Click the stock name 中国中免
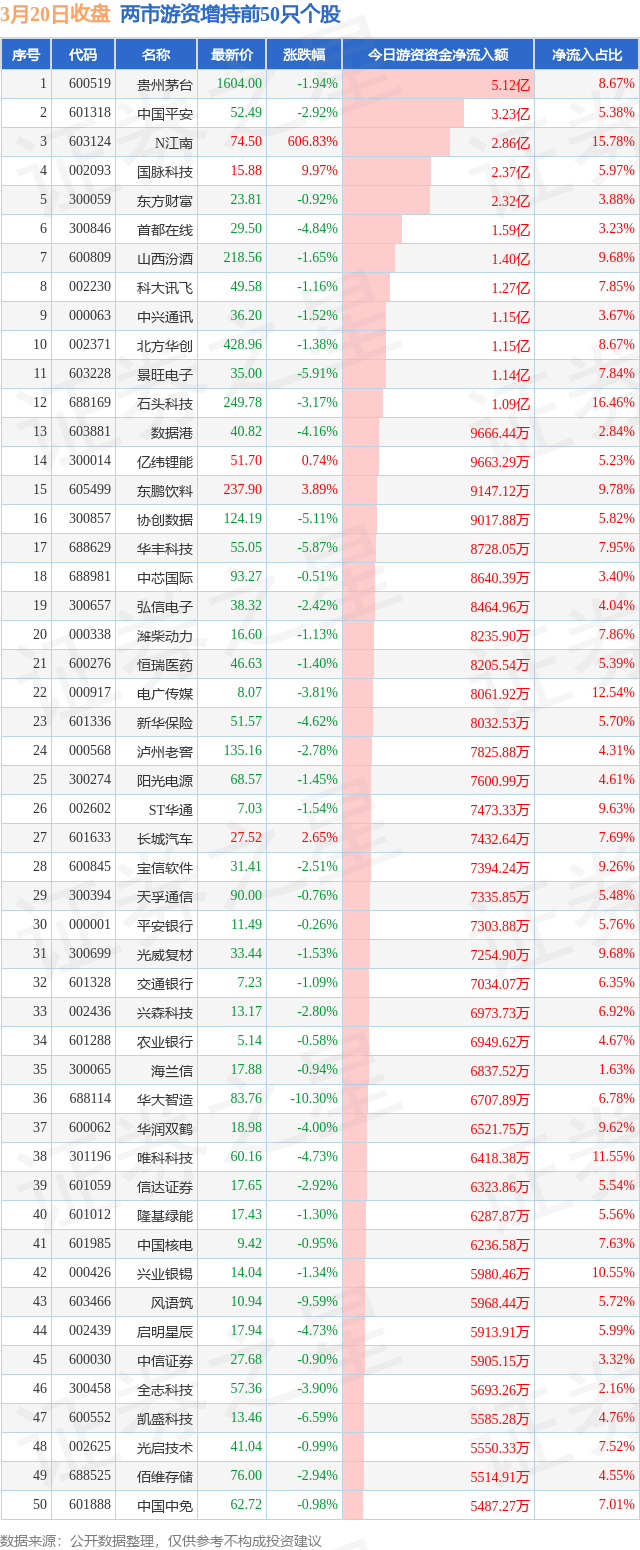 pos(166,1506)
